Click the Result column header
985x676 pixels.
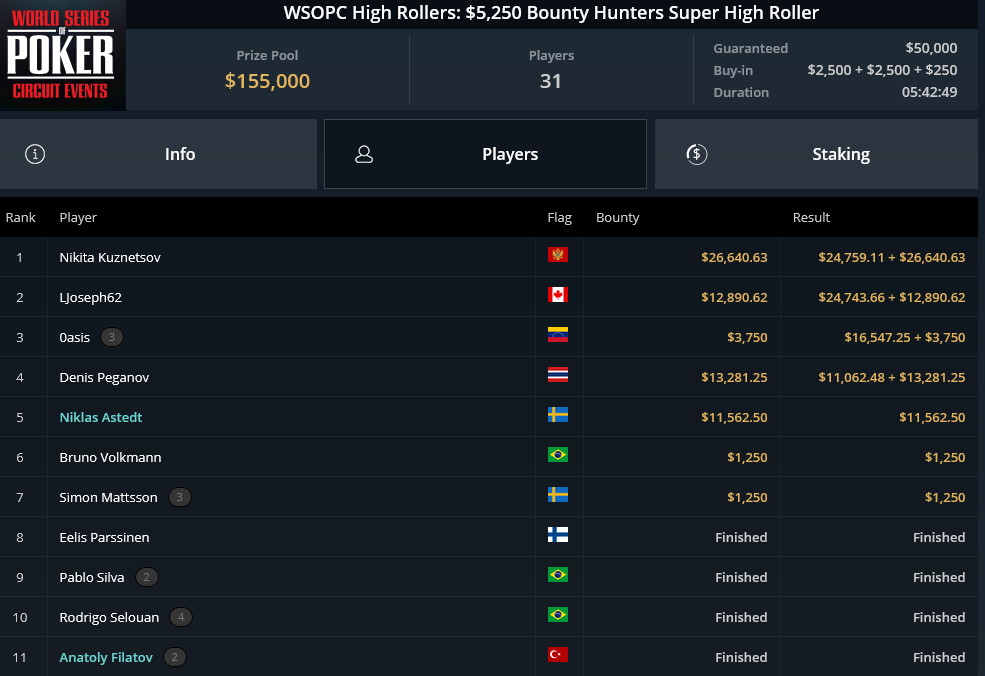811,217
